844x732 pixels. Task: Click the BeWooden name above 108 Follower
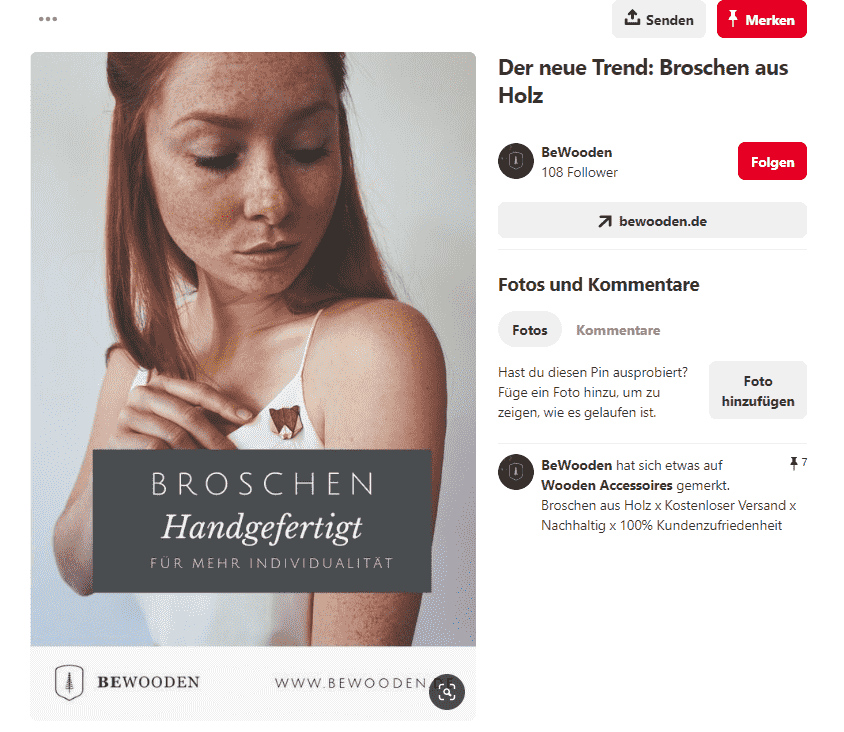point(576,152)
